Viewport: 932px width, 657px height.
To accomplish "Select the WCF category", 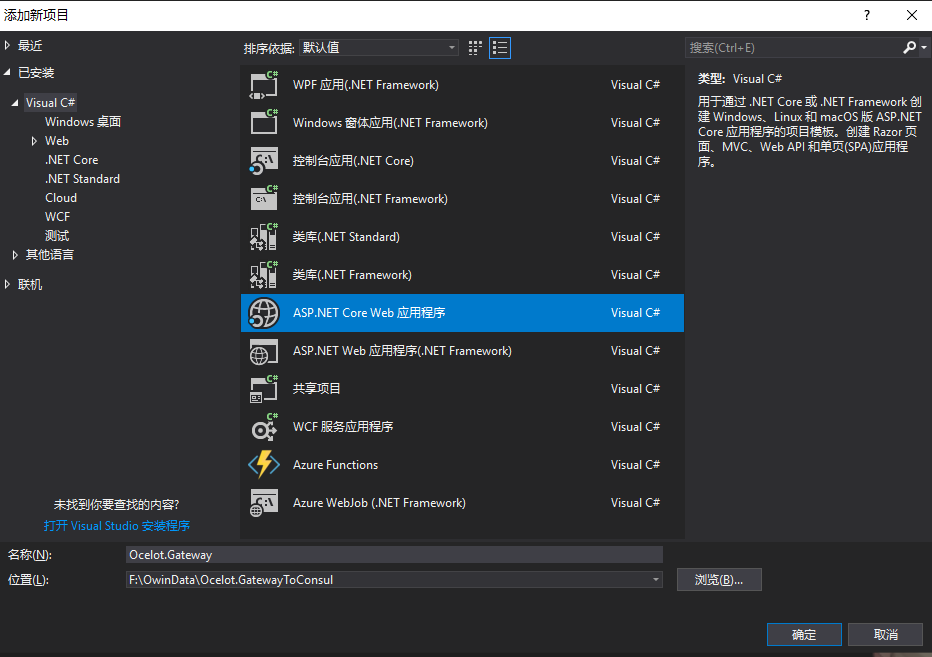I will coord(58,217).
